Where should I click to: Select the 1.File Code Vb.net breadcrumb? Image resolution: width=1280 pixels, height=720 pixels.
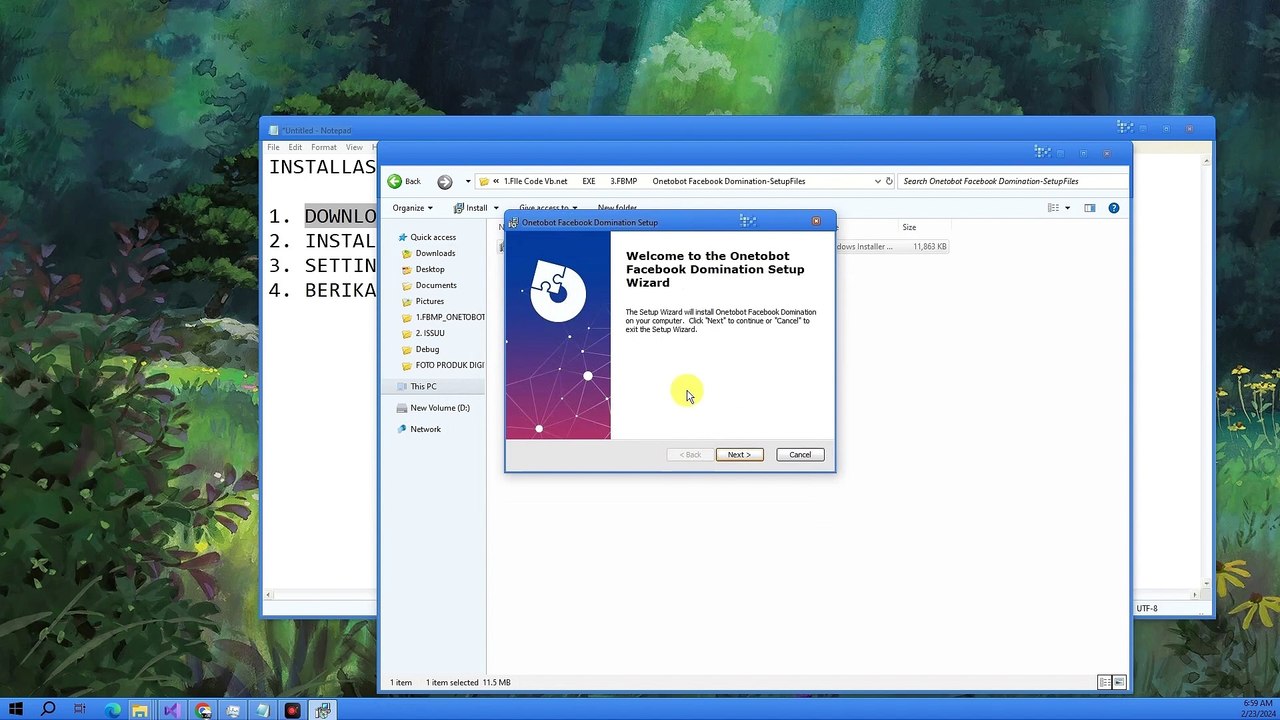[535, 181]
